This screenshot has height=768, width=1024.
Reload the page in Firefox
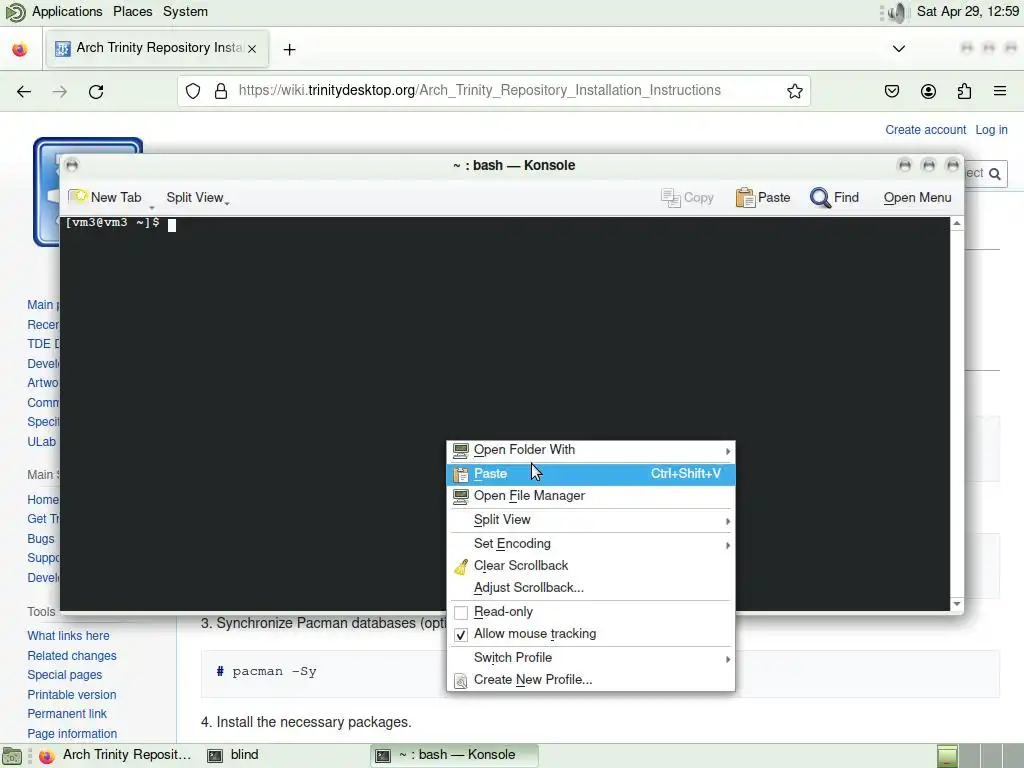click(x=96, y=91)
